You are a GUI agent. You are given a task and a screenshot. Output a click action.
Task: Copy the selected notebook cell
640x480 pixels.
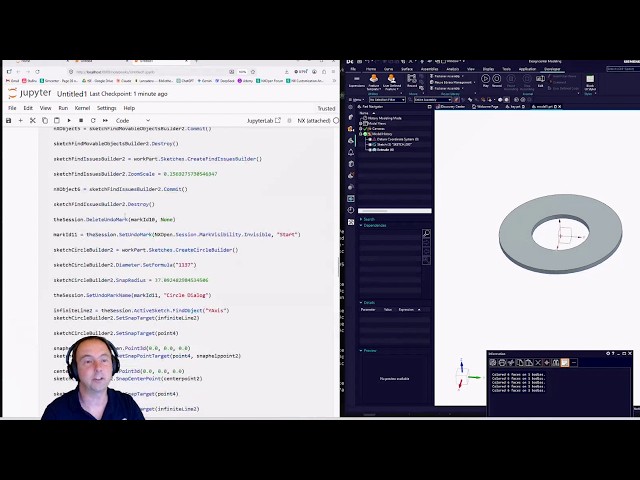(x=45, y=120)
